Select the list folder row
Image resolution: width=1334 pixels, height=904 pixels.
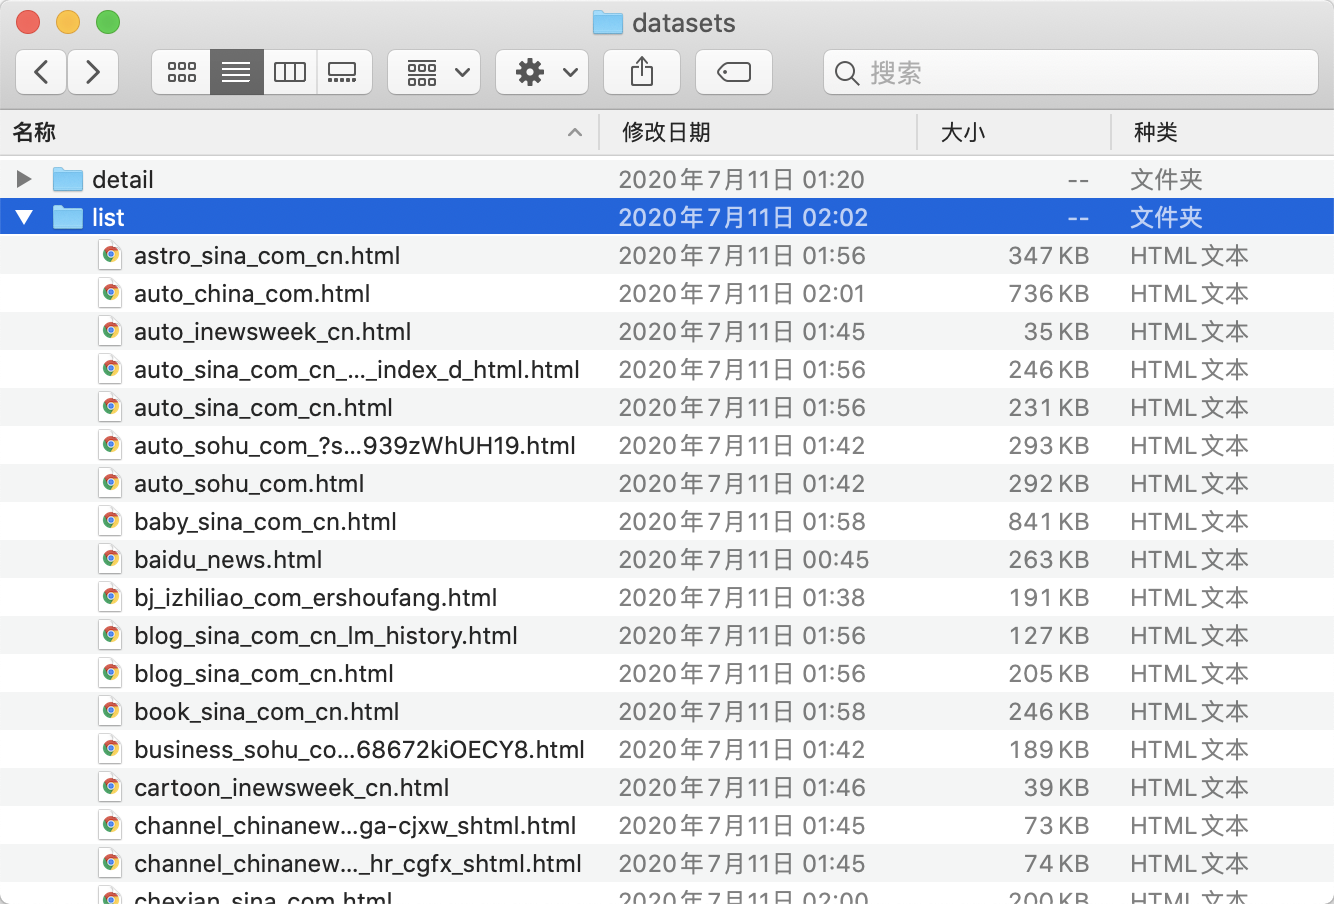tap(667, 217)
